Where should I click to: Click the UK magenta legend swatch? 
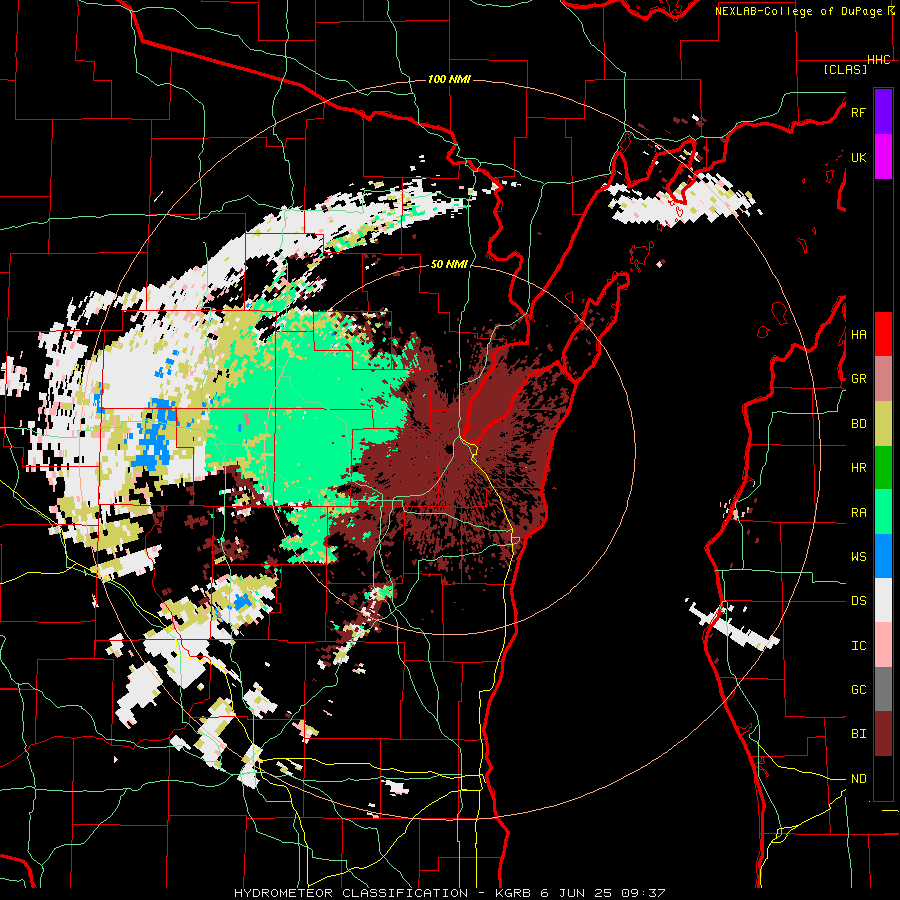(883, 157)
